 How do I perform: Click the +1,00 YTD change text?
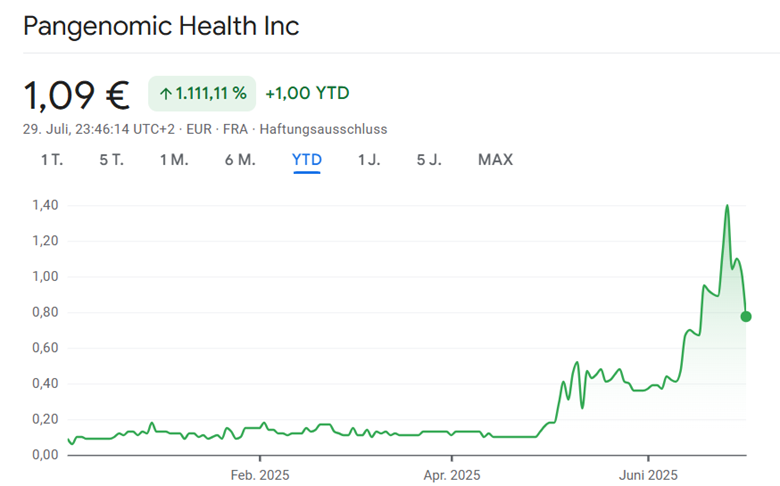pyautogui.click(x=307, y=93)
